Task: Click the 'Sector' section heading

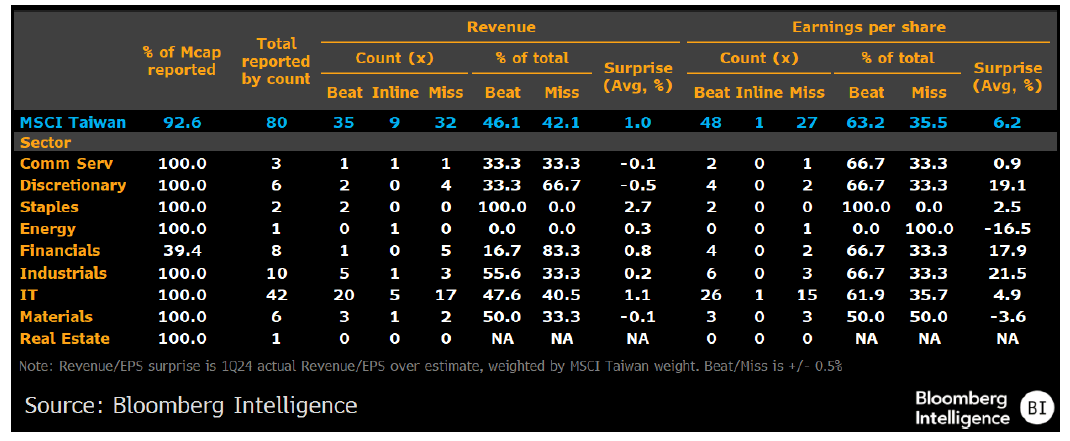Action: 46,143
